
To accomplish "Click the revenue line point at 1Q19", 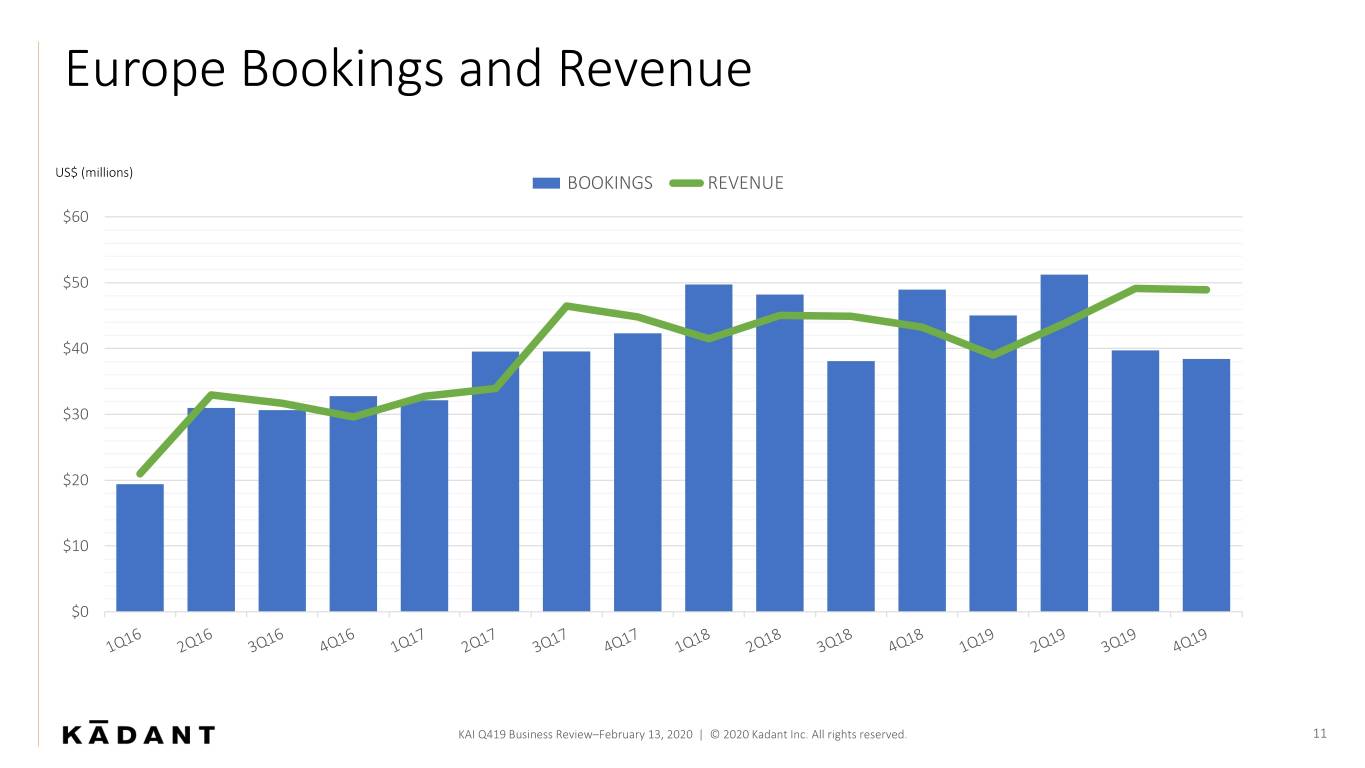I will click(x=993, y=355).
